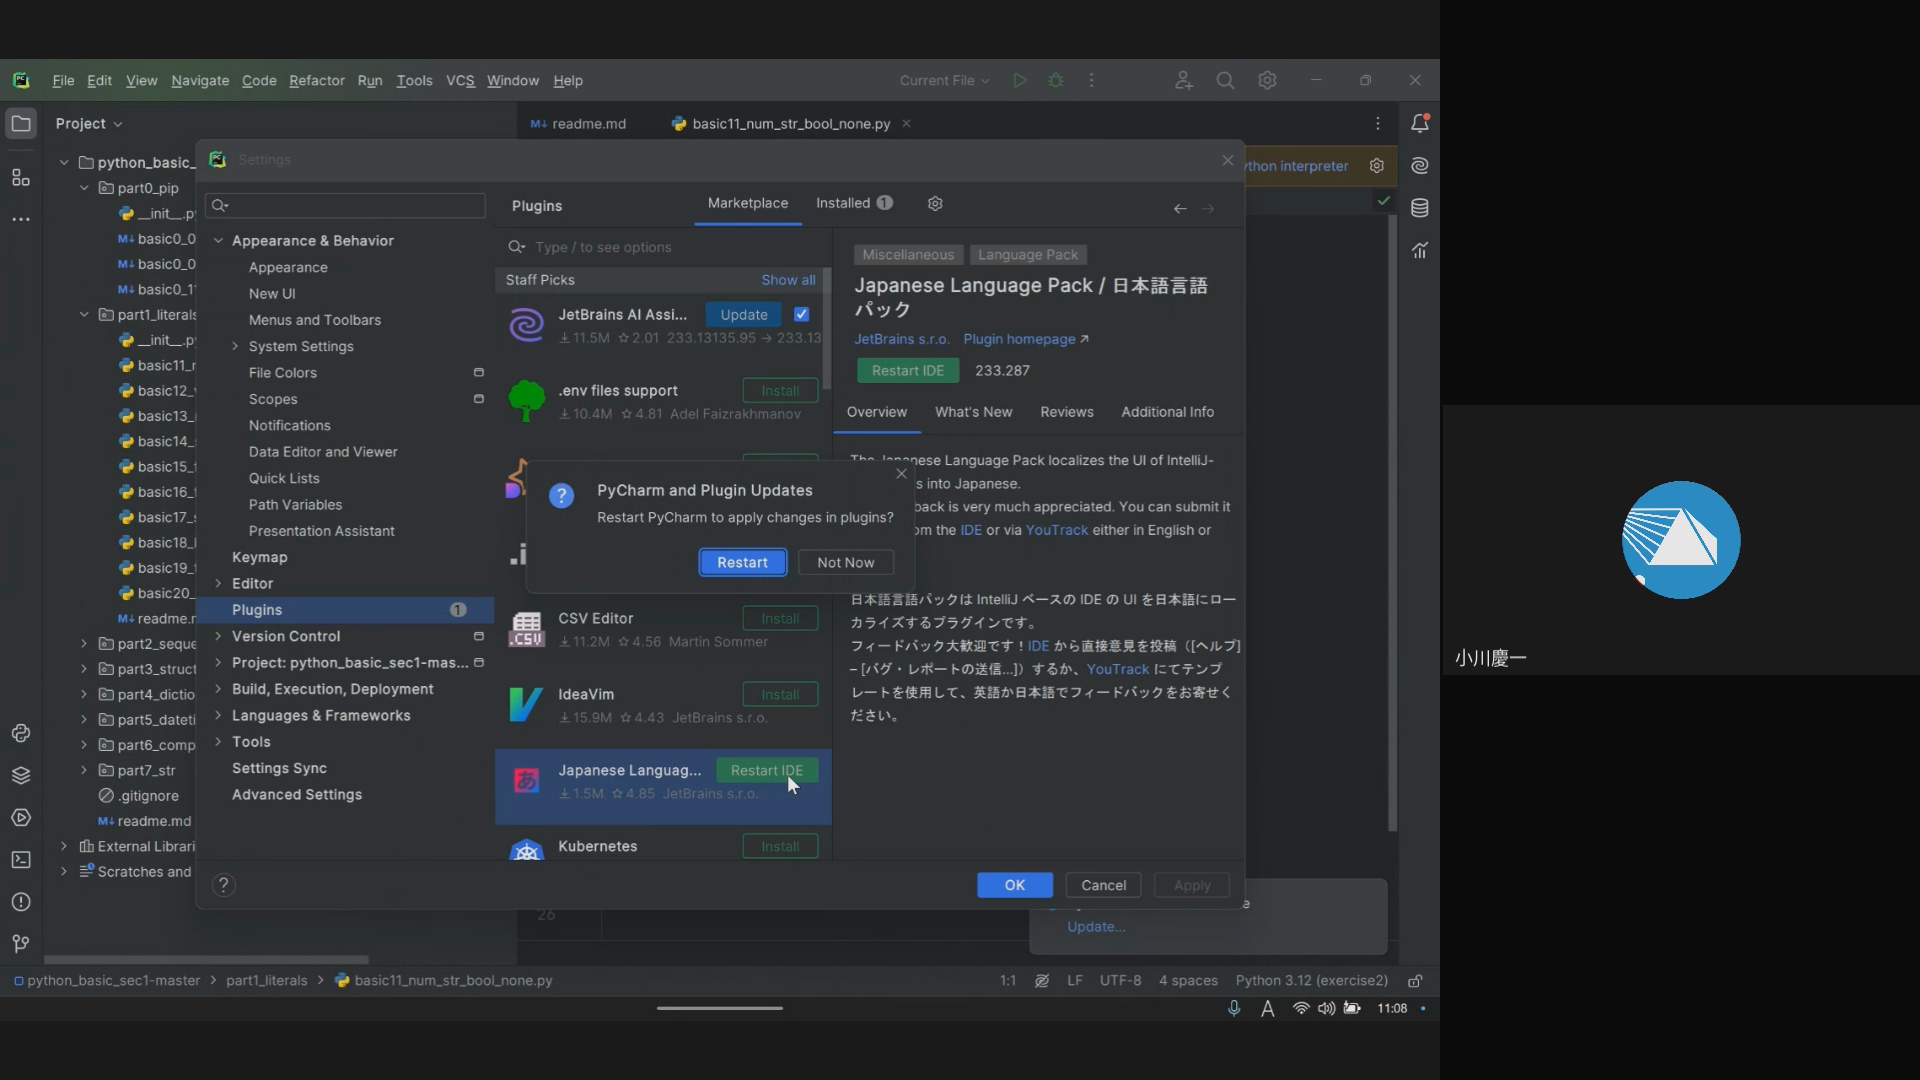This screenshot has width=1920, height=1080.
Task: Open the Notifications bell icon
Action: click(1419, 123)
